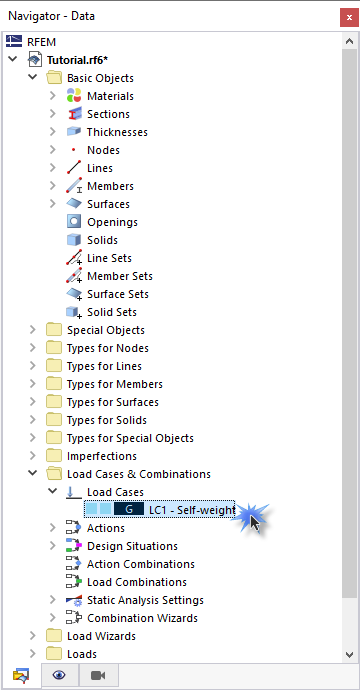Click the Static Analysis Settings icon
The height and width of the screenshot is (690, 360).
coord(74,600)
